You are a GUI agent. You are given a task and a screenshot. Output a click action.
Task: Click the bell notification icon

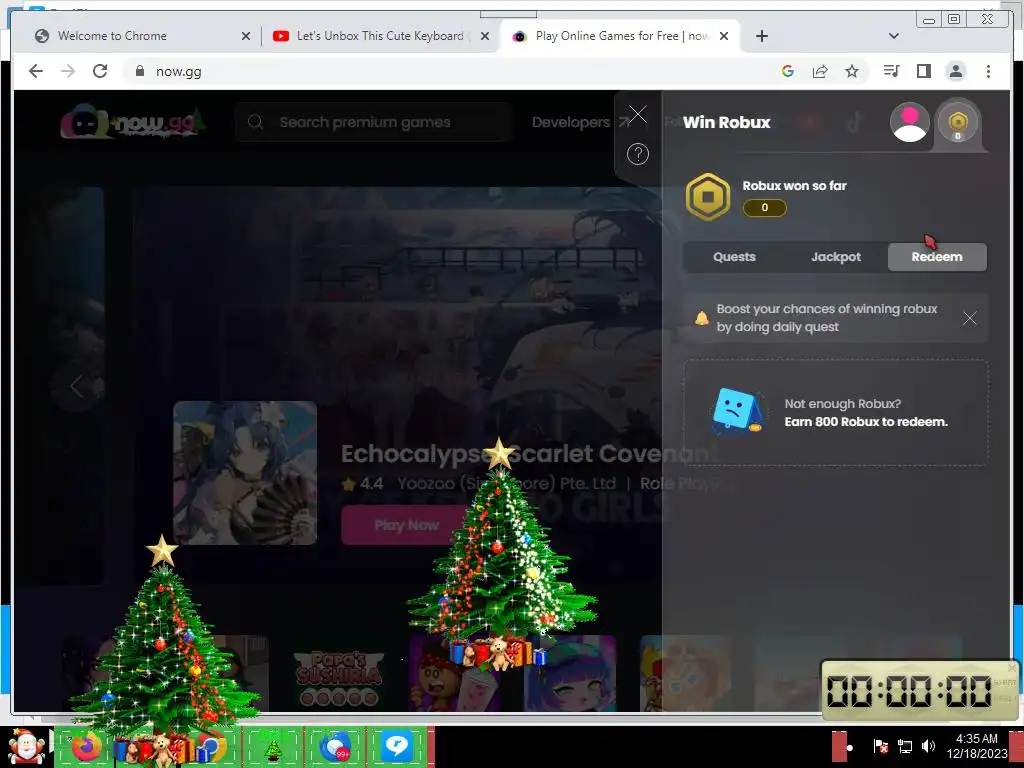click(701, 318)
